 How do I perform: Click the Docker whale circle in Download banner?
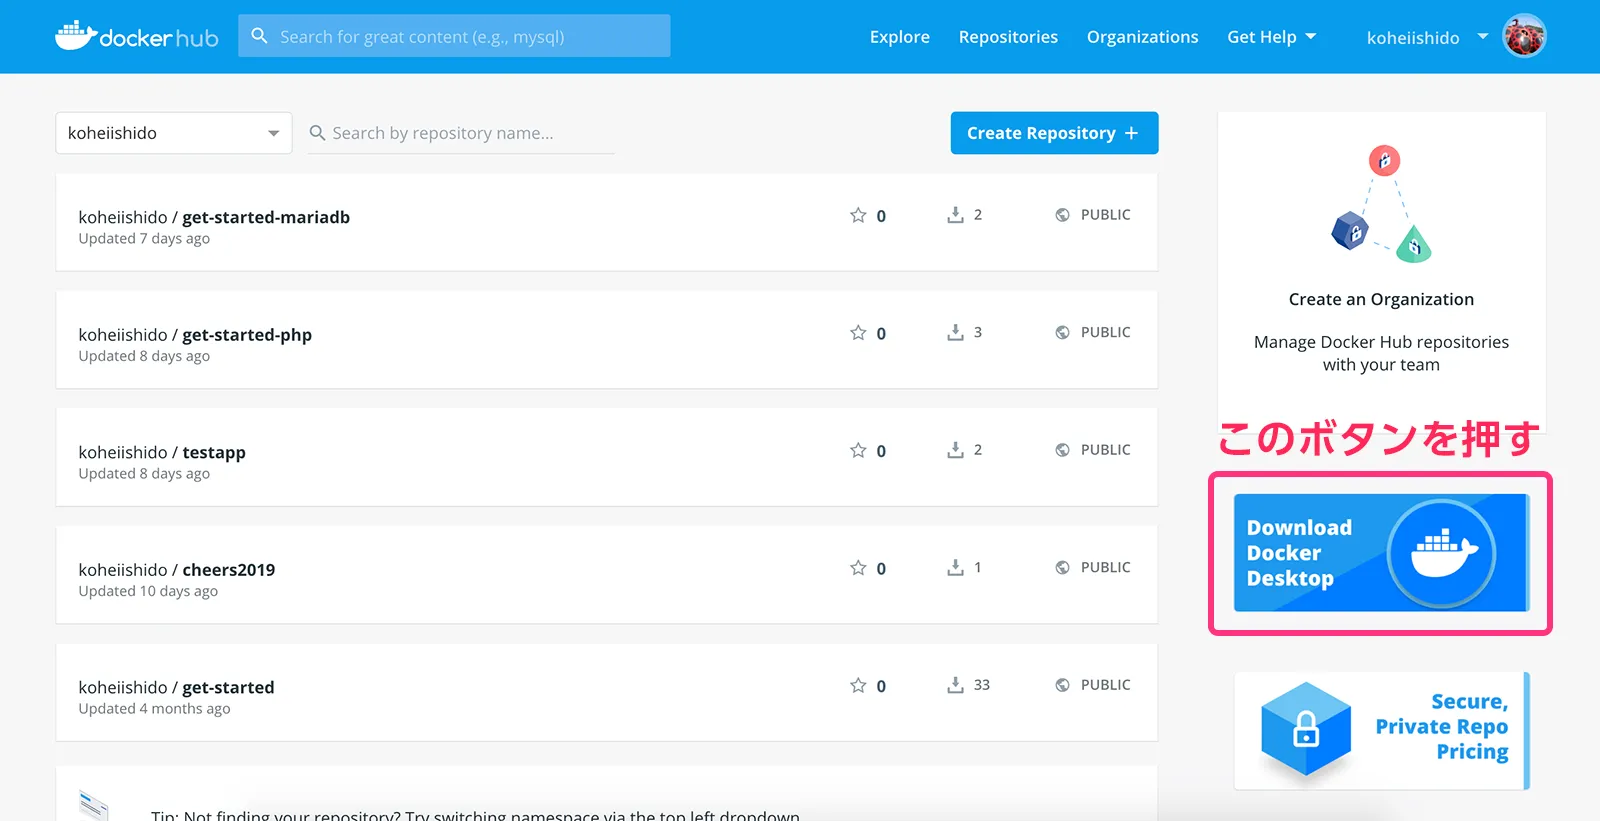click(x=1441, y=553)
